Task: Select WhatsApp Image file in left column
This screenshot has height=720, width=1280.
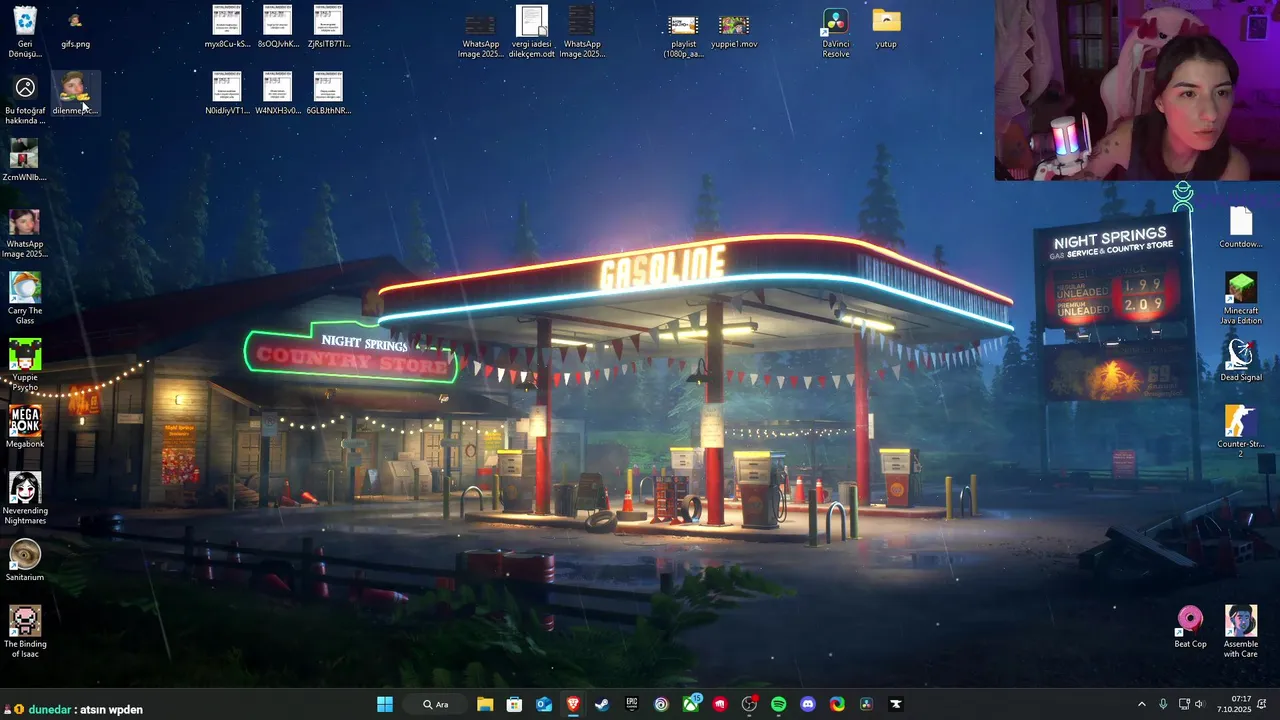Action: tap(25, 234)
